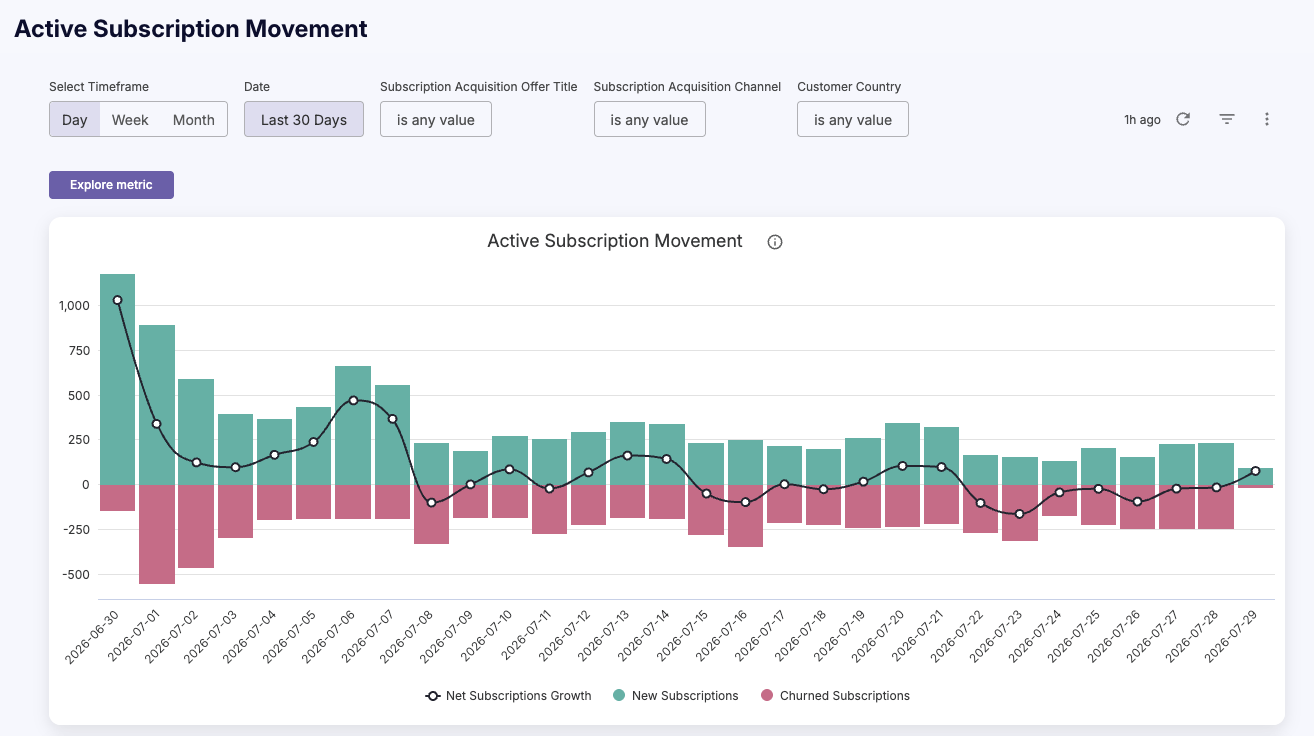This screenshot has width=1314, height=736.
Task: Click the chart info icon
Action: click(775, 242)
